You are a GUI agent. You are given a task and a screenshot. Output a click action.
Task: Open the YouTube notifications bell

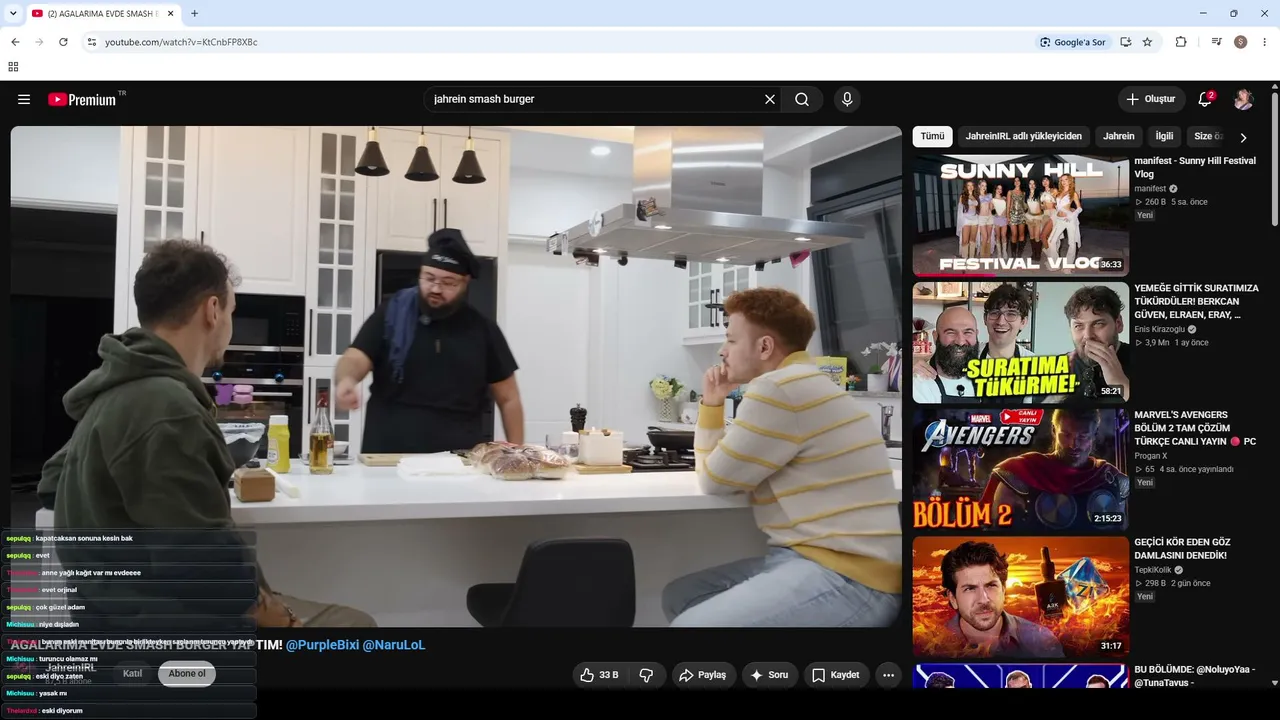click(1205, 99)
